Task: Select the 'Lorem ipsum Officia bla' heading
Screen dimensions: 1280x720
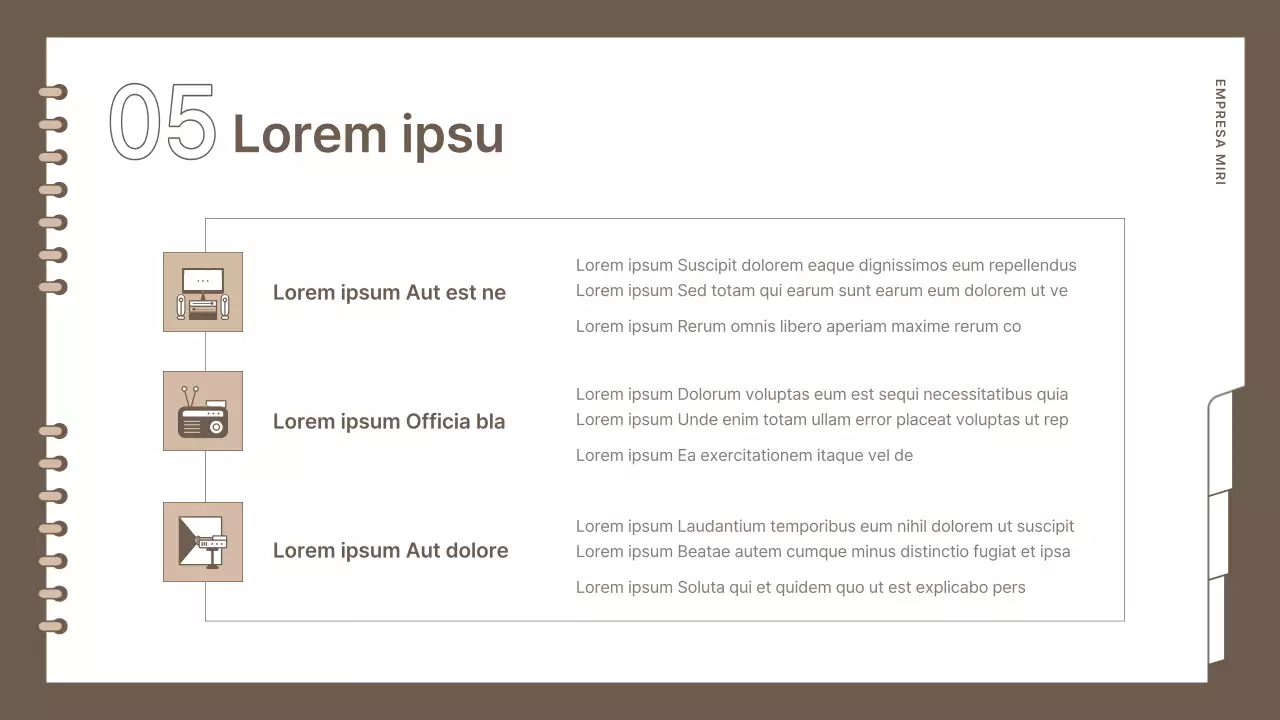Action: click(389, 422)
